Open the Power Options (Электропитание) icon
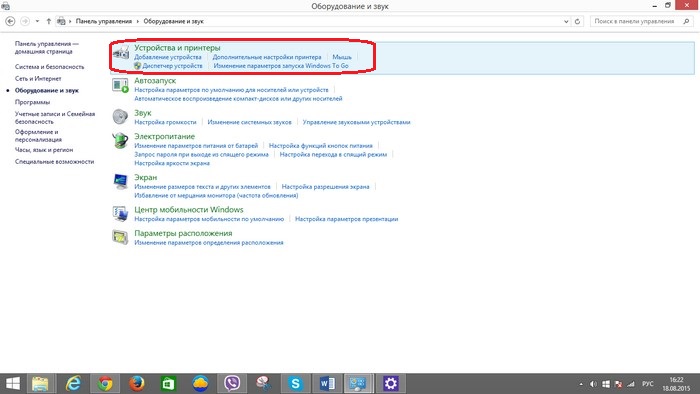This screenshot has width=700, height=394. [x=121, y=141]
